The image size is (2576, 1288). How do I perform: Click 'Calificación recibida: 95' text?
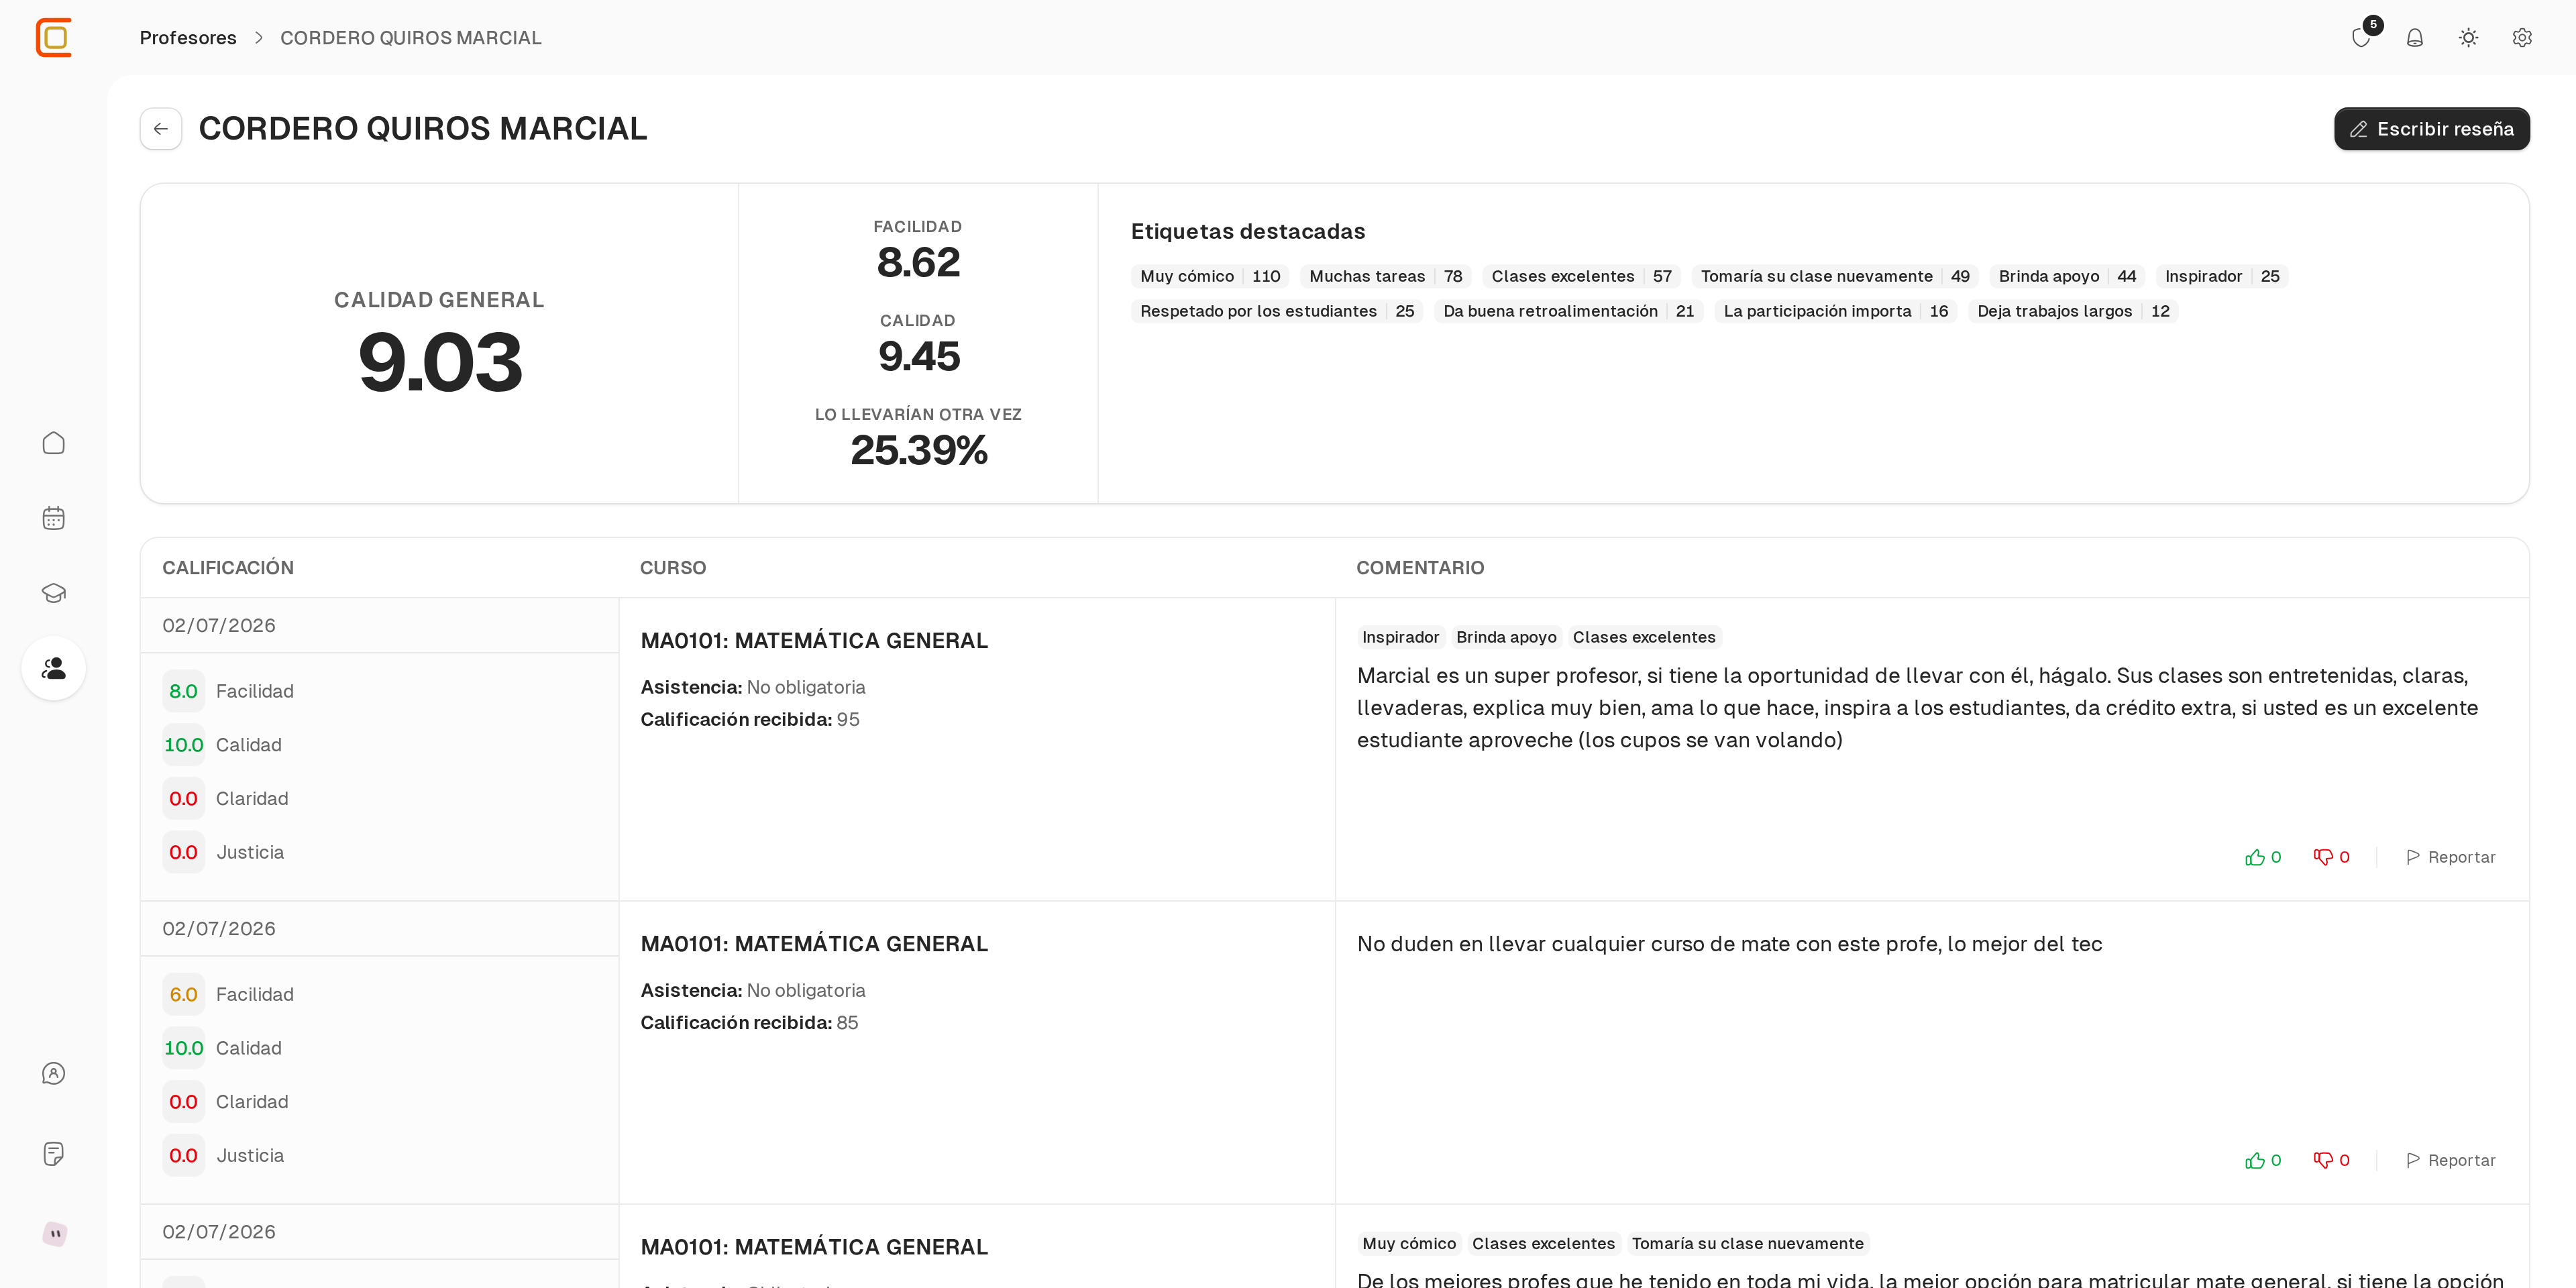click(750, 719)
